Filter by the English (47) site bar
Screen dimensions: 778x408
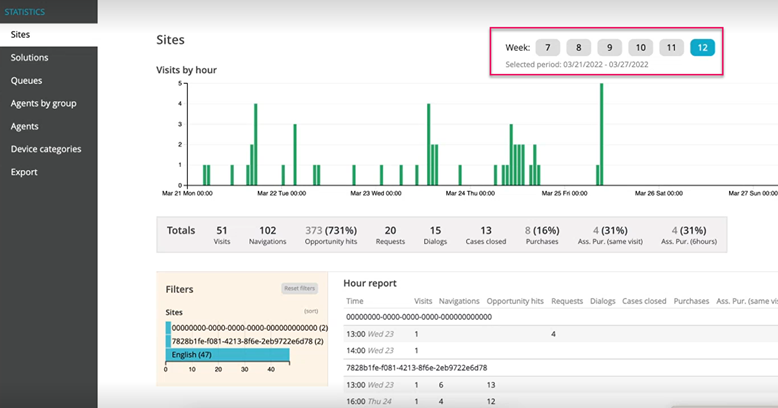coord(227,354)
